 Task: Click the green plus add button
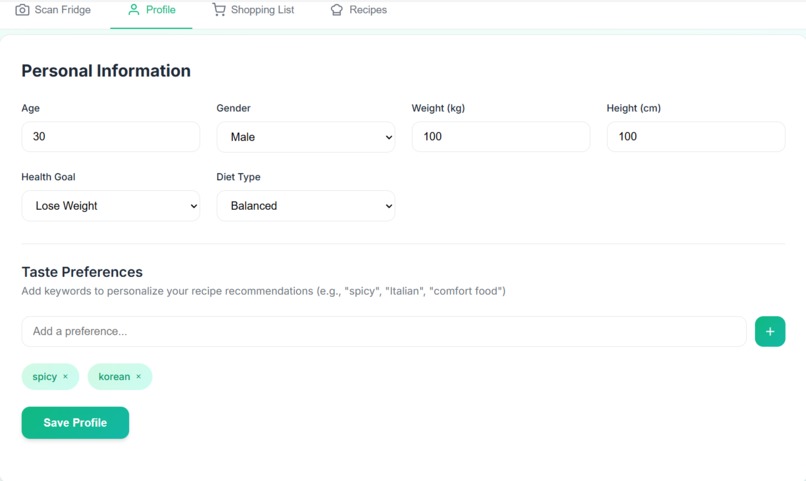(770, 331)
